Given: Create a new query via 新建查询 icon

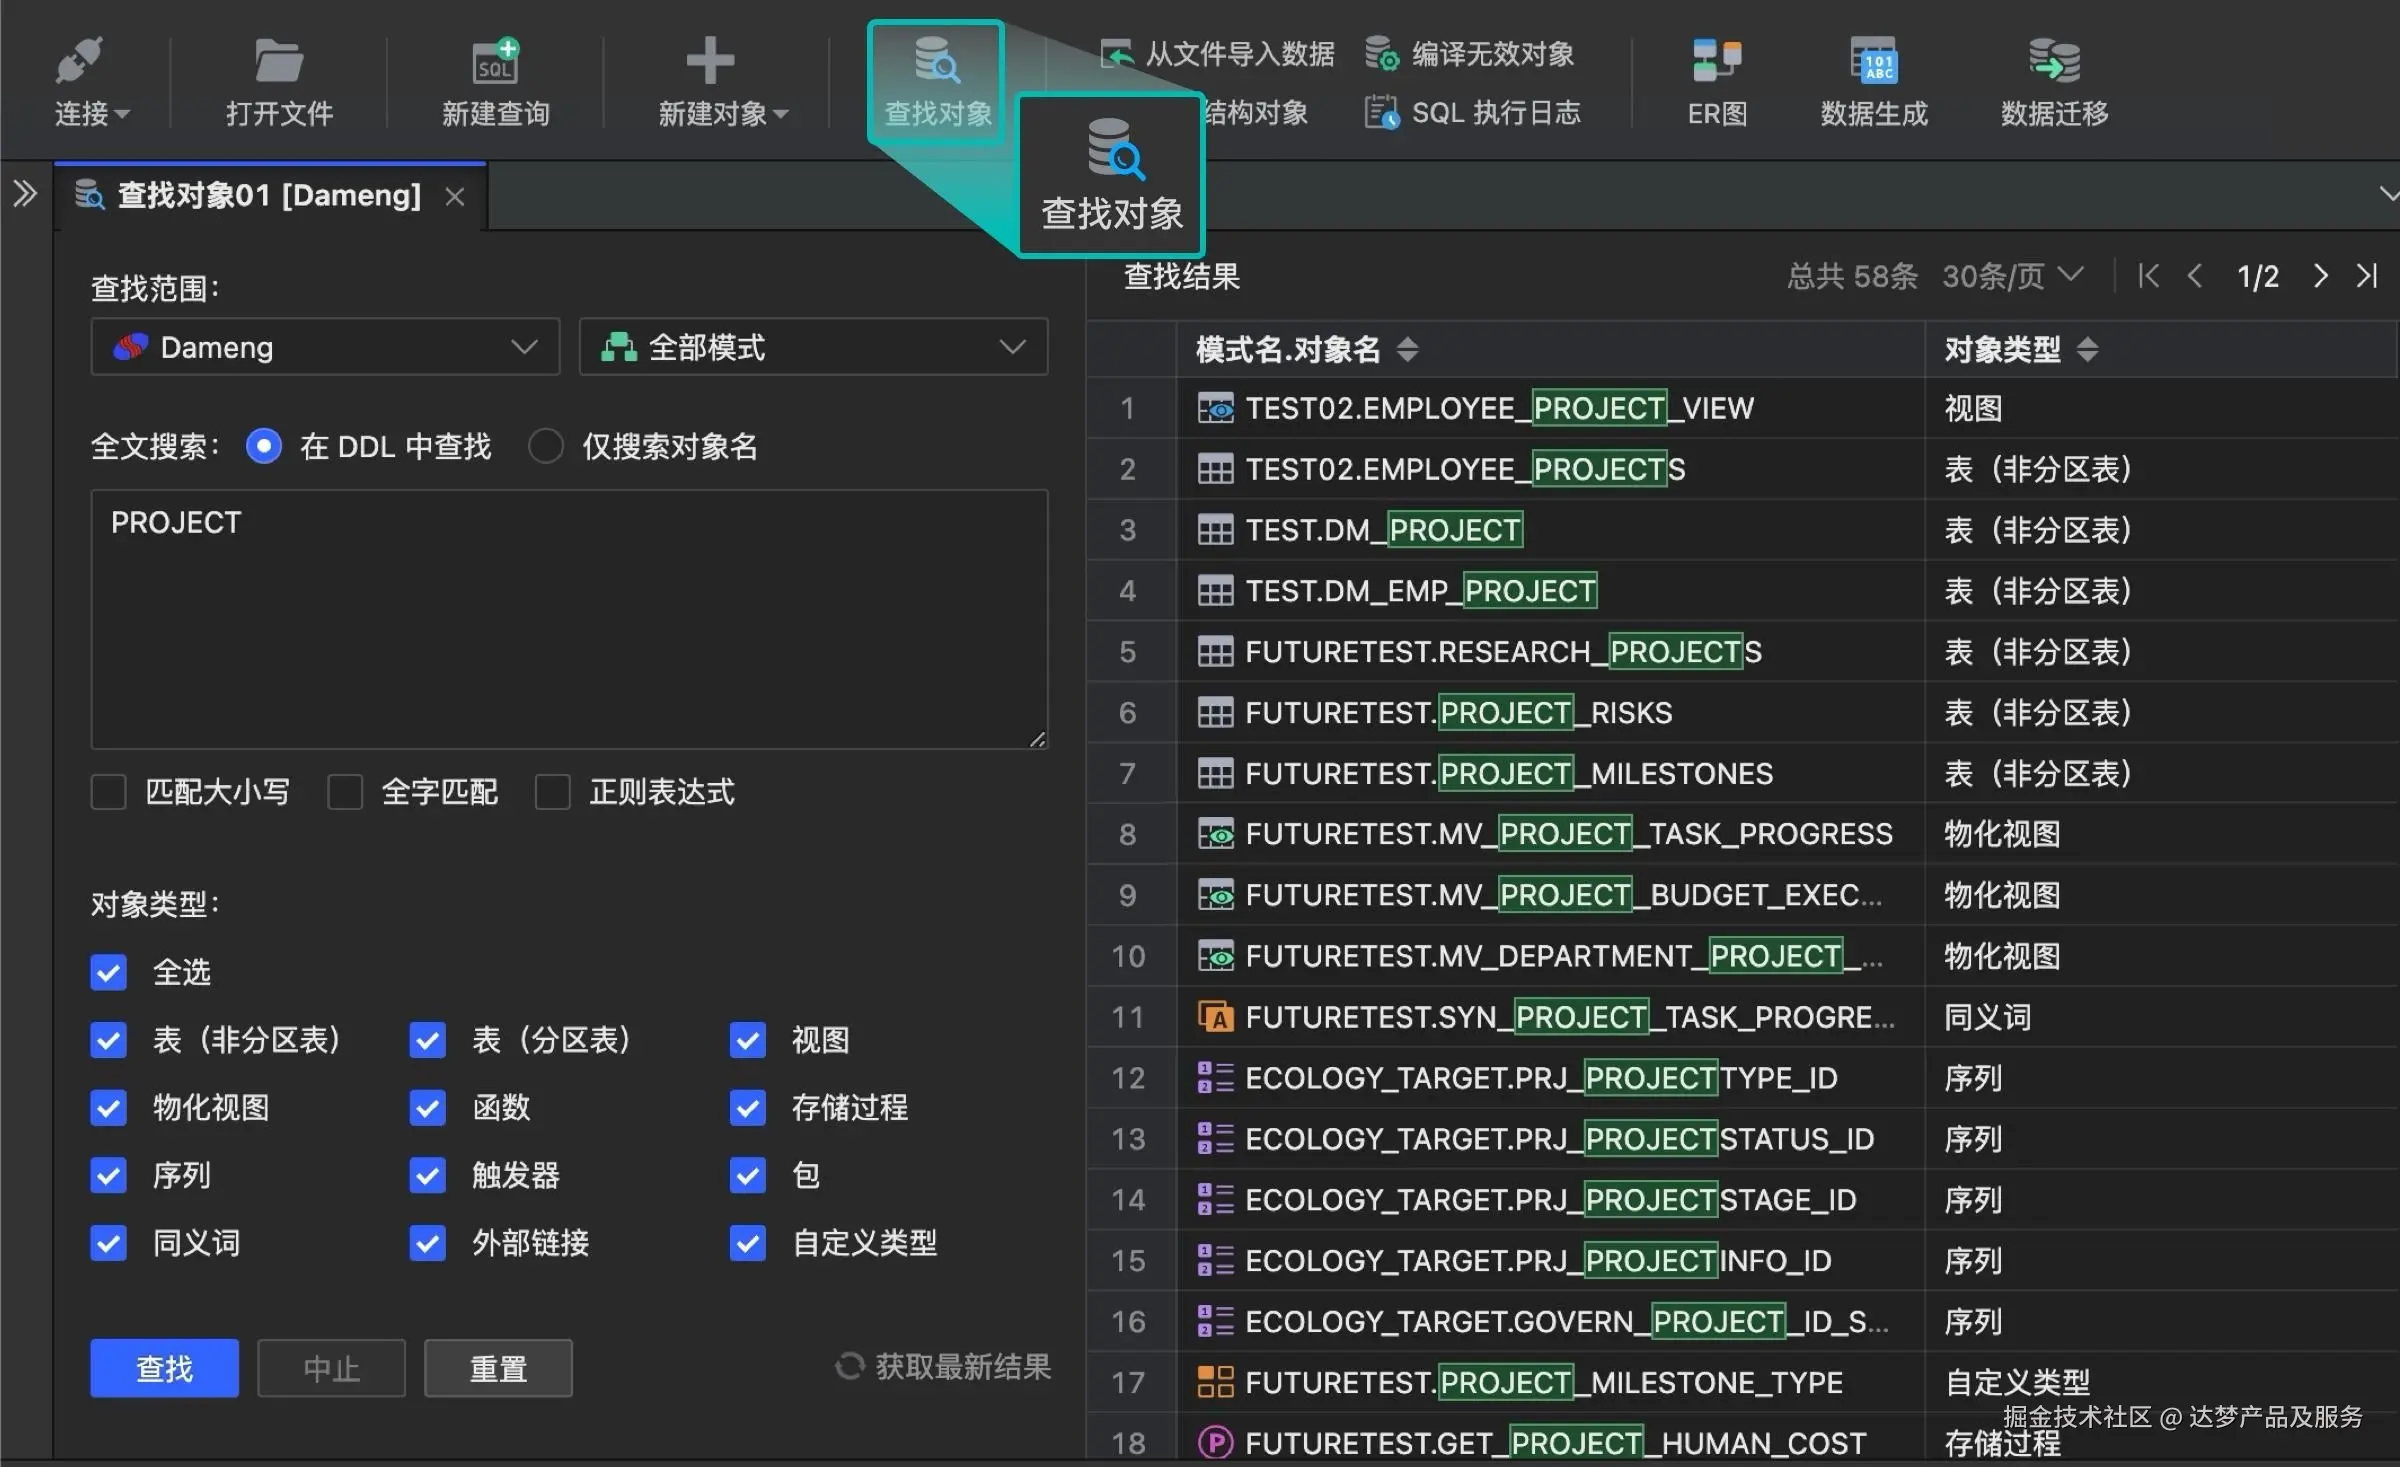Looking at the screenshot, I should point(495,80).
